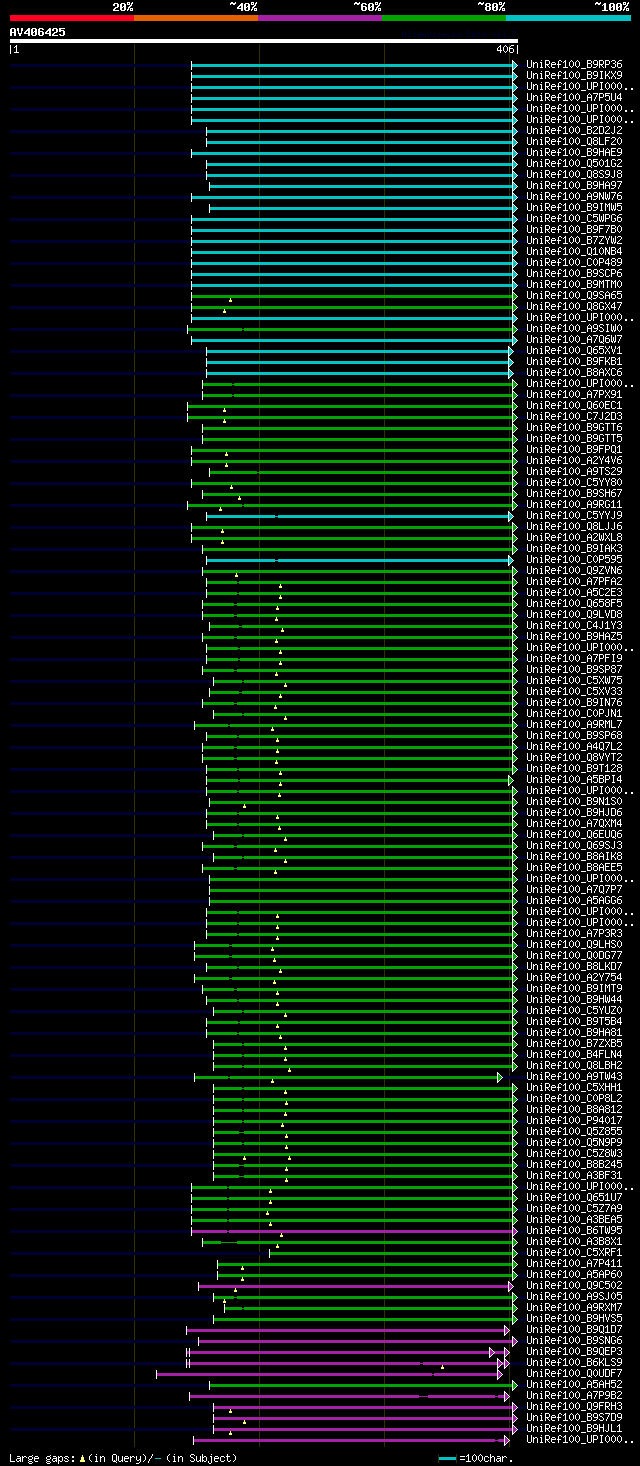The image size is (640, 1466).
Task: Select the UniRef100_Q501G2 label
Action: [x=574, y=163]
